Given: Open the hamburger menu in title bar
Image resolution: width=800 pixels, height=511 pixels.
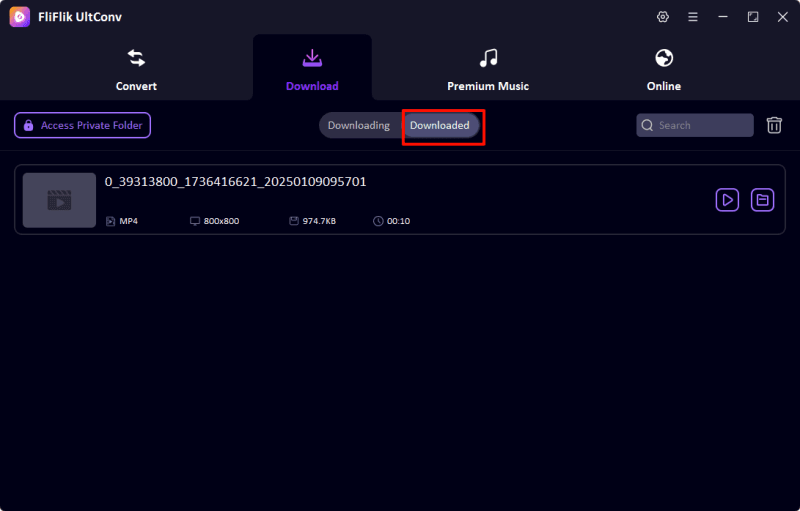Looking at the screenshot, I should pyautogui.click(x=692, y=17).
